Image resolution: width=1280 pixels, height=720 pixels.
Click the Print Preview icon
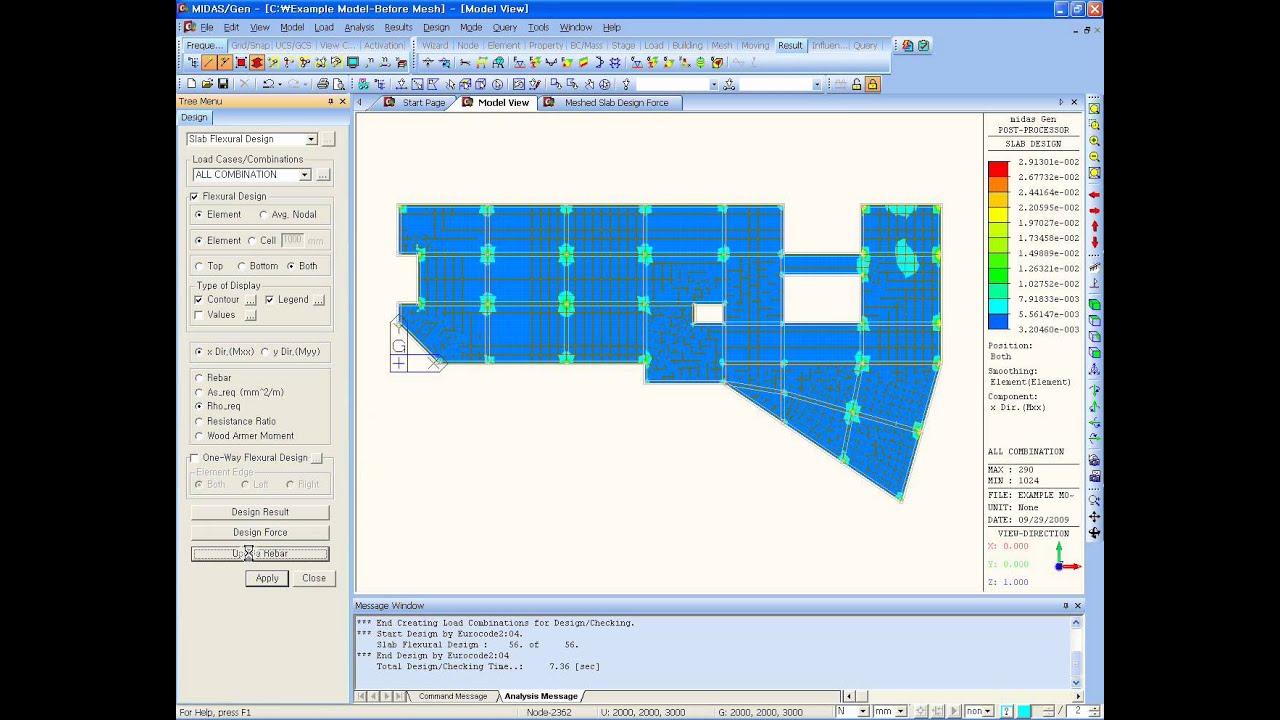pyautogui.click(x=338, y=84)
